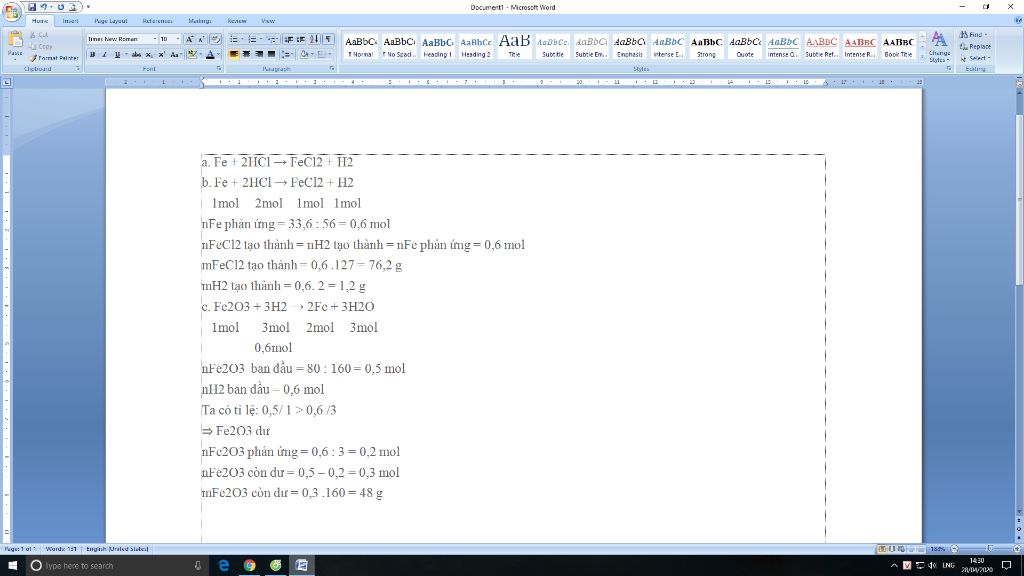This screenshot has height=576, width=1024.
Task: Decrease the paragraph indent
Action: 289,39
